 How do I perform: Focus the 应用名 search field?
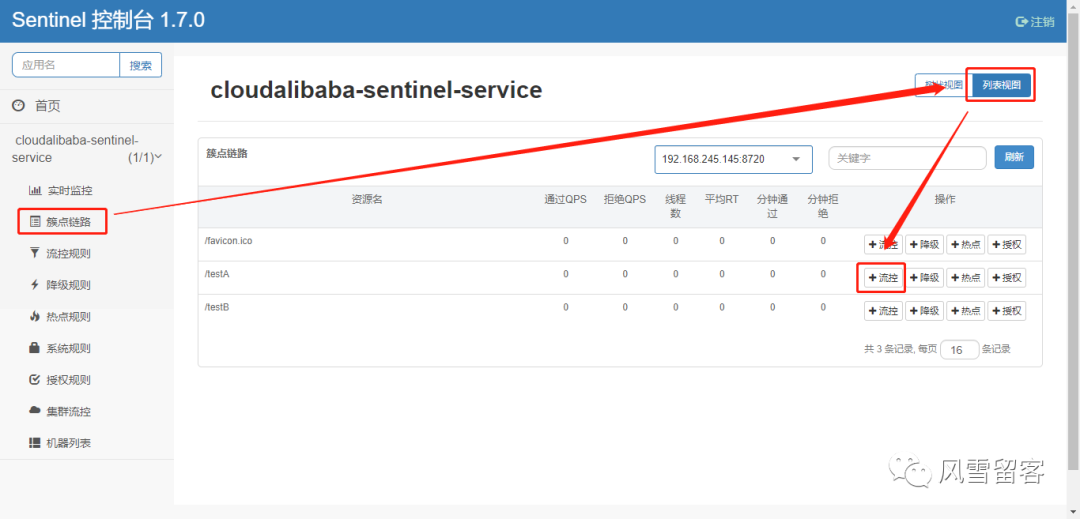tap(66, 65)
